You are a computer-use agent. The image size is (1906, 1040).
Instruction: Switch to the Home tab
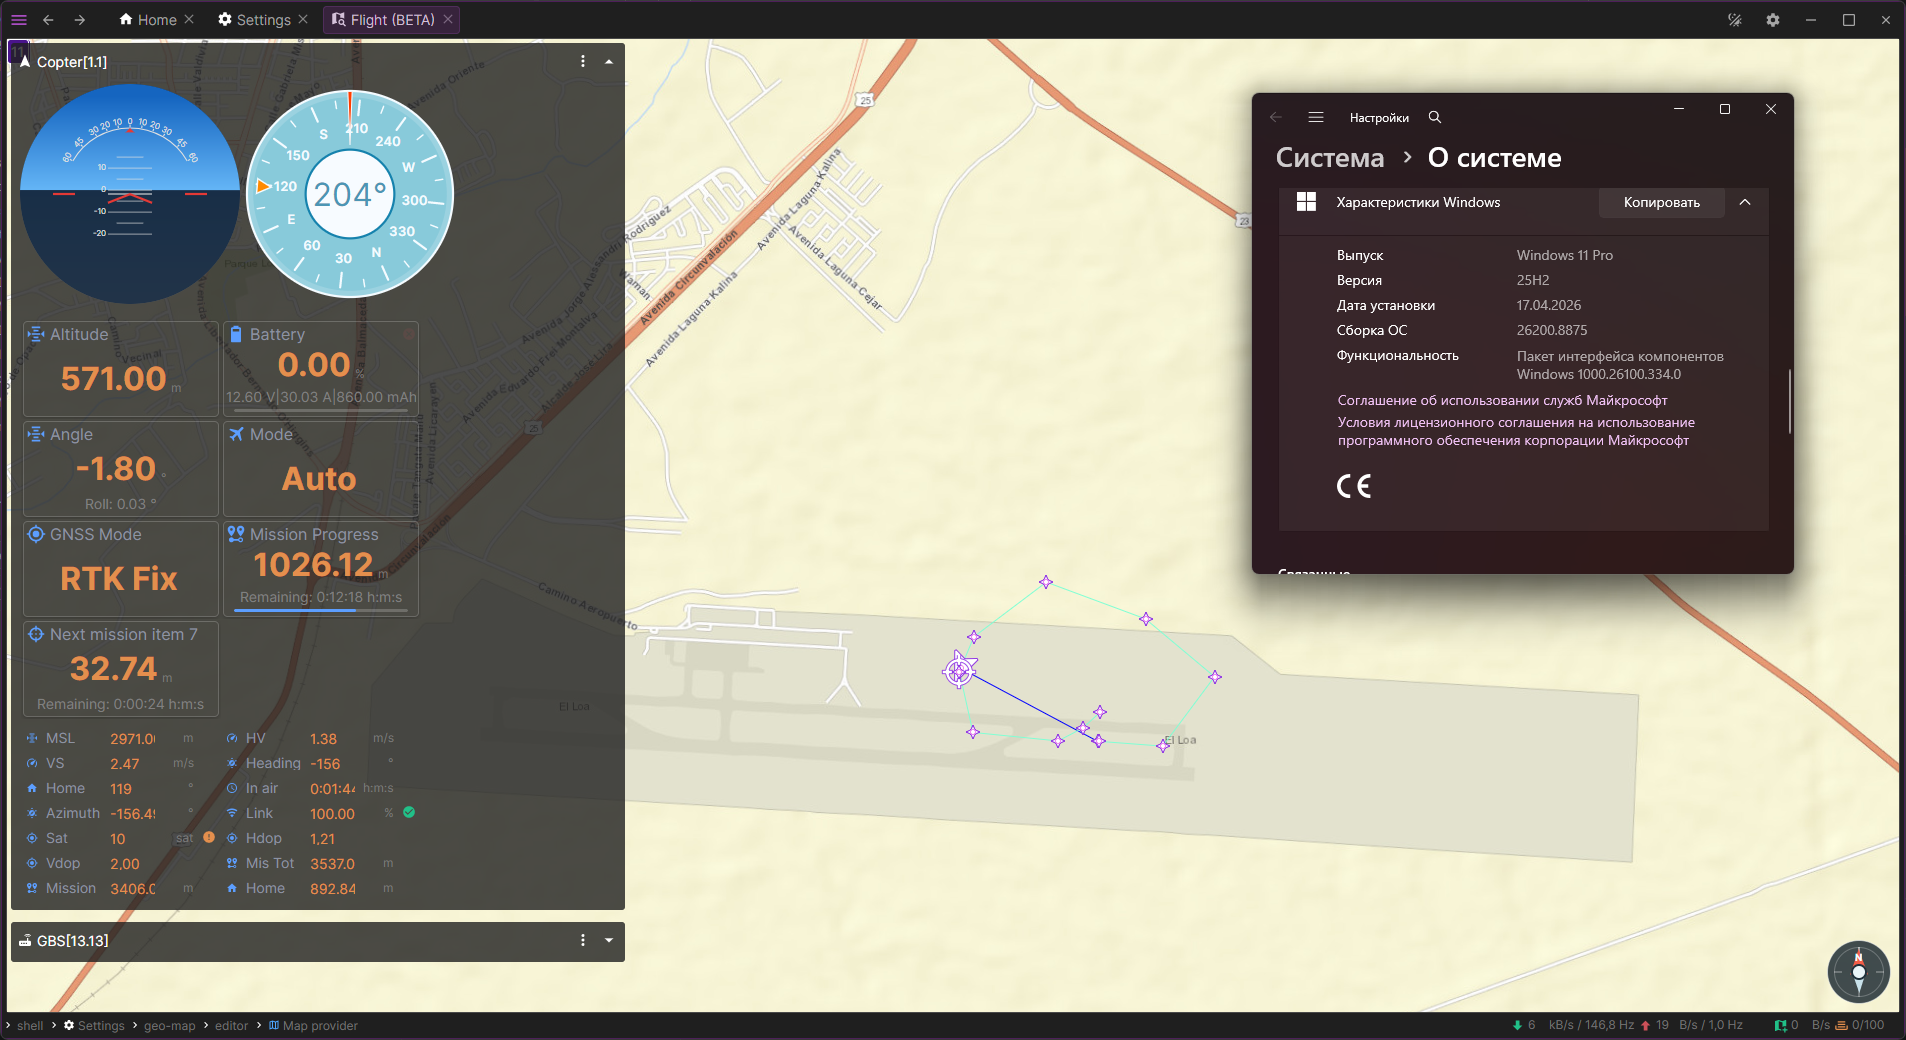[x=147, y=19]
